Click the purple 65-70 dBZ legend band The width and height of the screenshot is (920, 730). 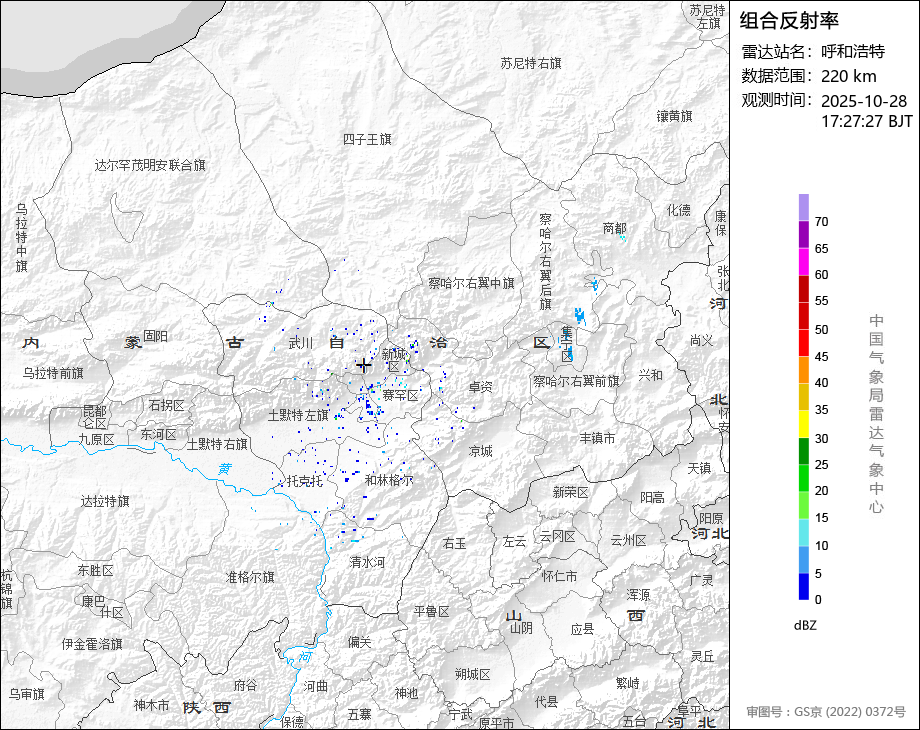(804, 234)
